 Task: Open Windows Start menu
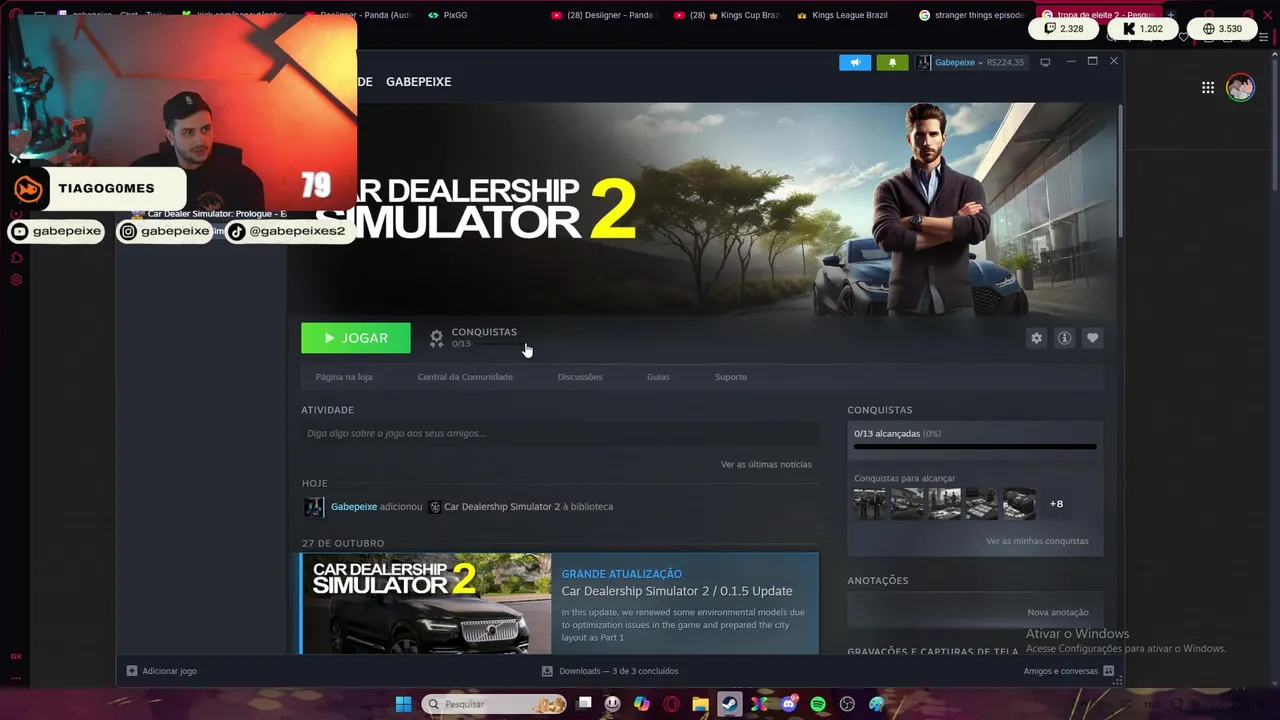point(403,704)
